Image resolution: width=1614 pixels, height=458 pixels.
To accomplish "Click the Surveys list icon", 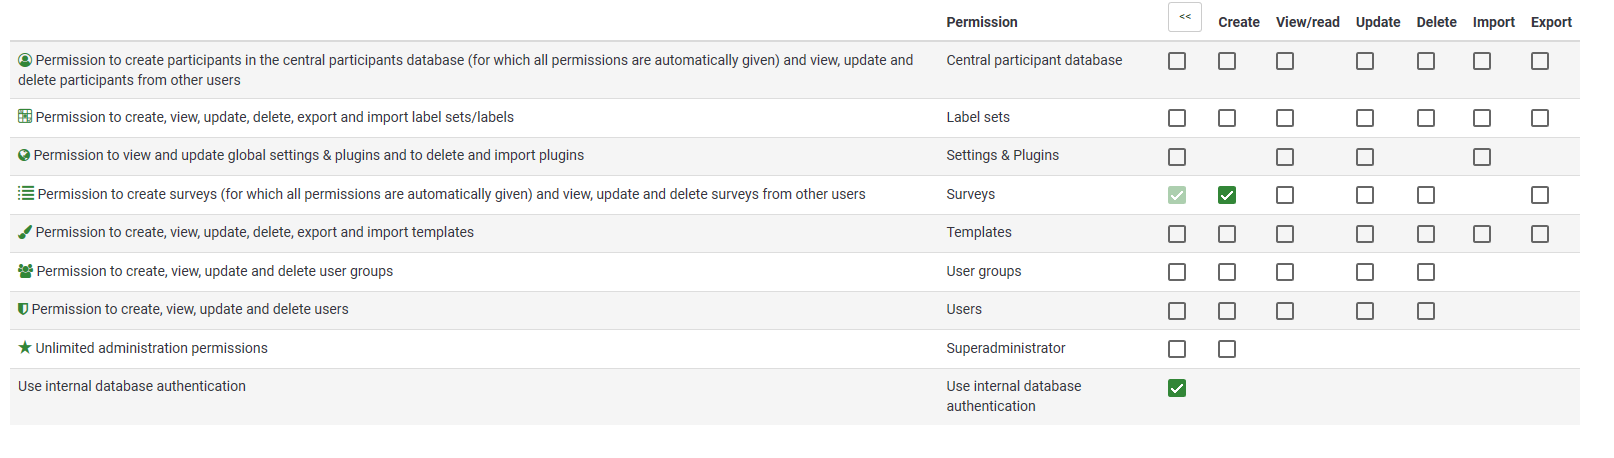I will pos(26,193).
